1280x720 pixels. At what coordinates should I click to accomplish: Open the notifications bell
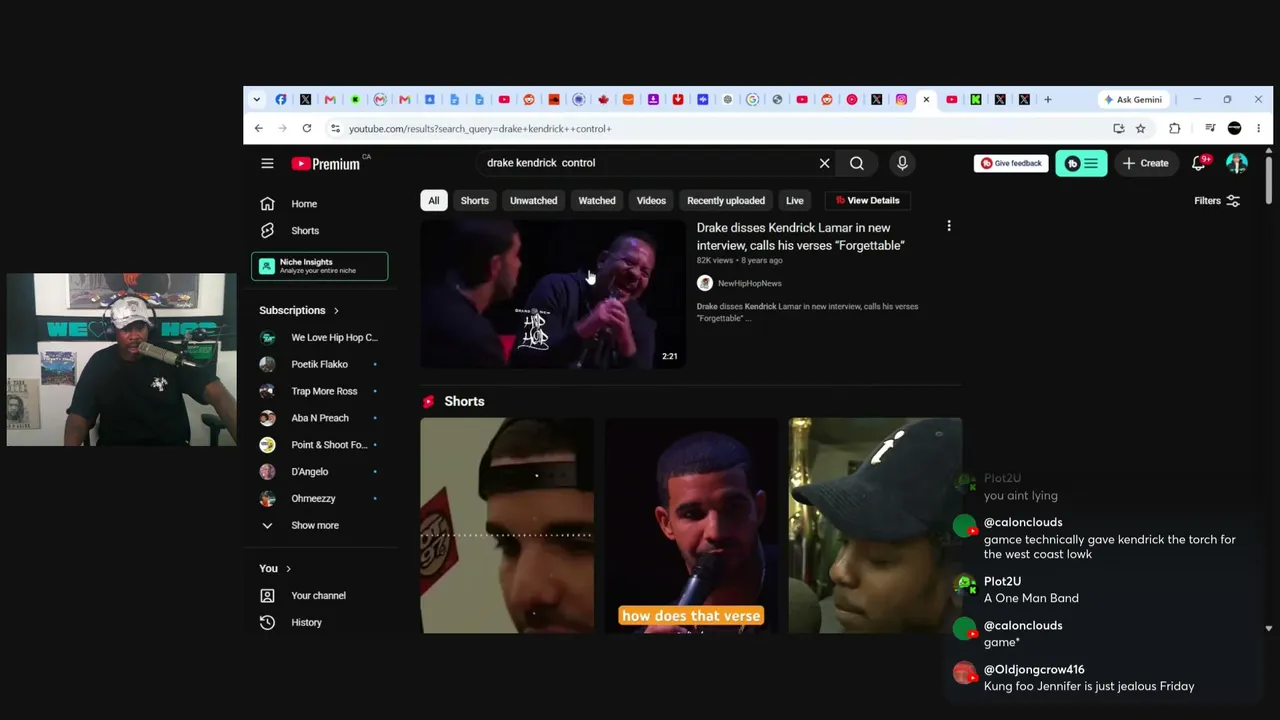click(1199, 163)
